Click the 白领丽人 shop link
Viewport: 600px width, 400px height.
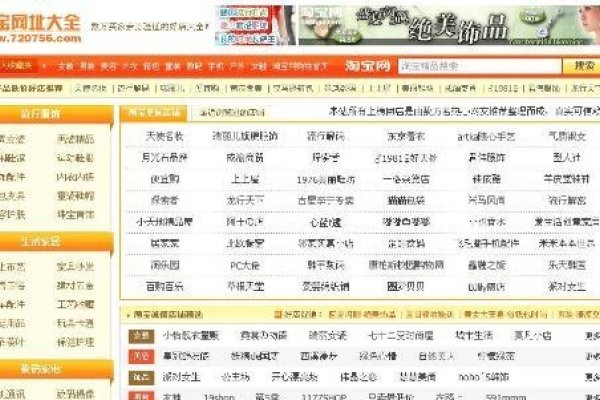coord(436,356)
